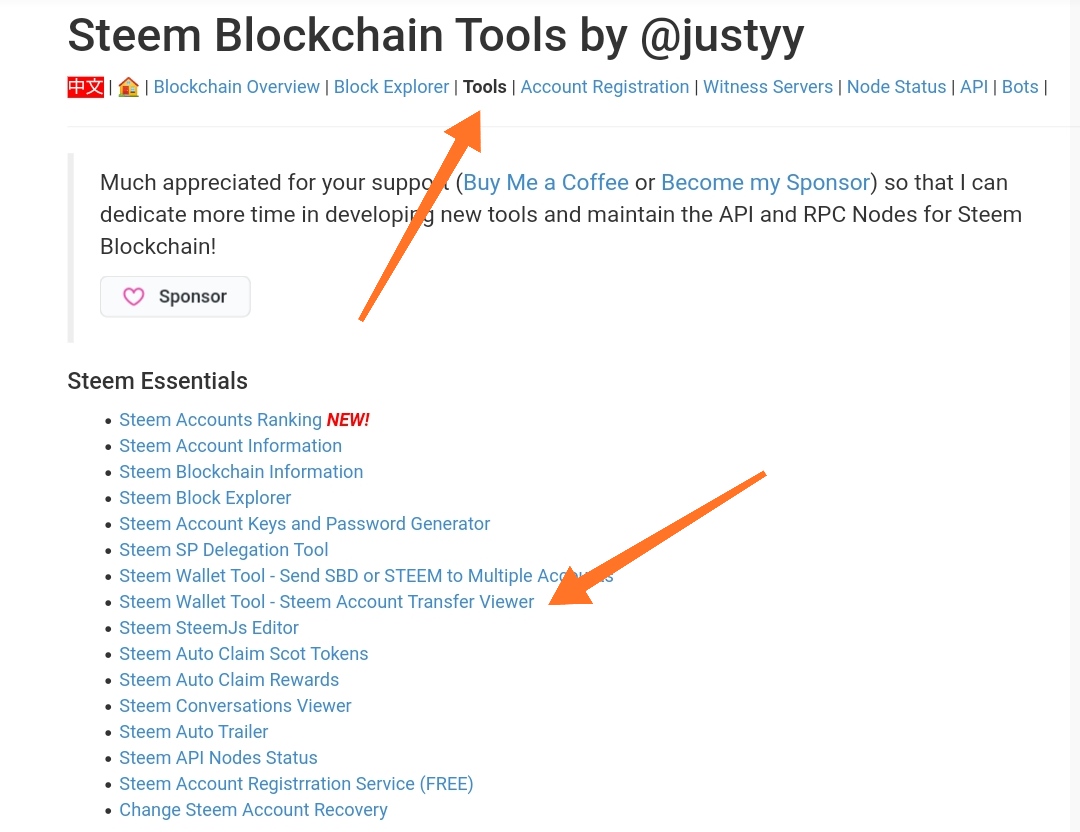This screenshot has width=1080, height=832.
Task: Click the heart icon in Sponsor button
Action: (134, 297)
